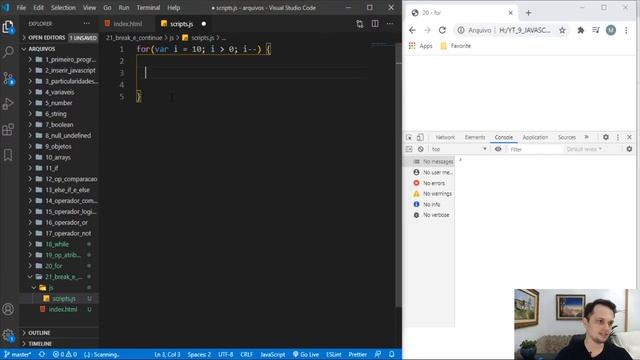Open the Extensions view
Screen dimensions: 640x360
tap(8, 129)
